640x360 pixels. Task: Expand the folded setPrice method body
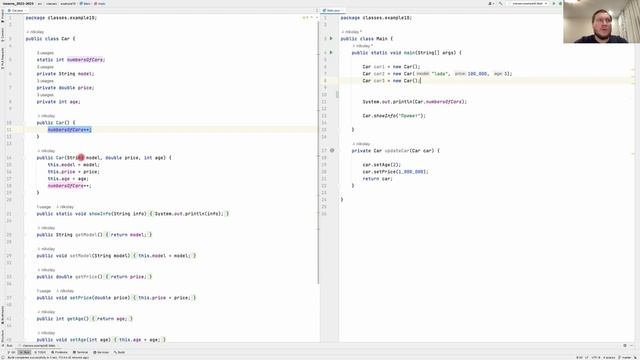pyautogui.click(x=164, y=298)
